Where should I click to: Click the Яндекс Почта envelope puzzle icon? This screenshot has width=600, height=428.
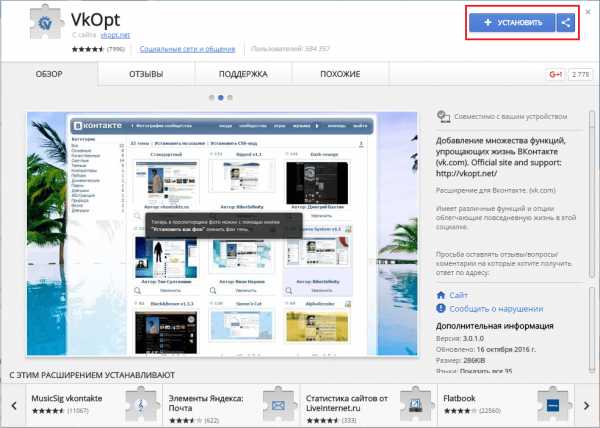point(279,404)
